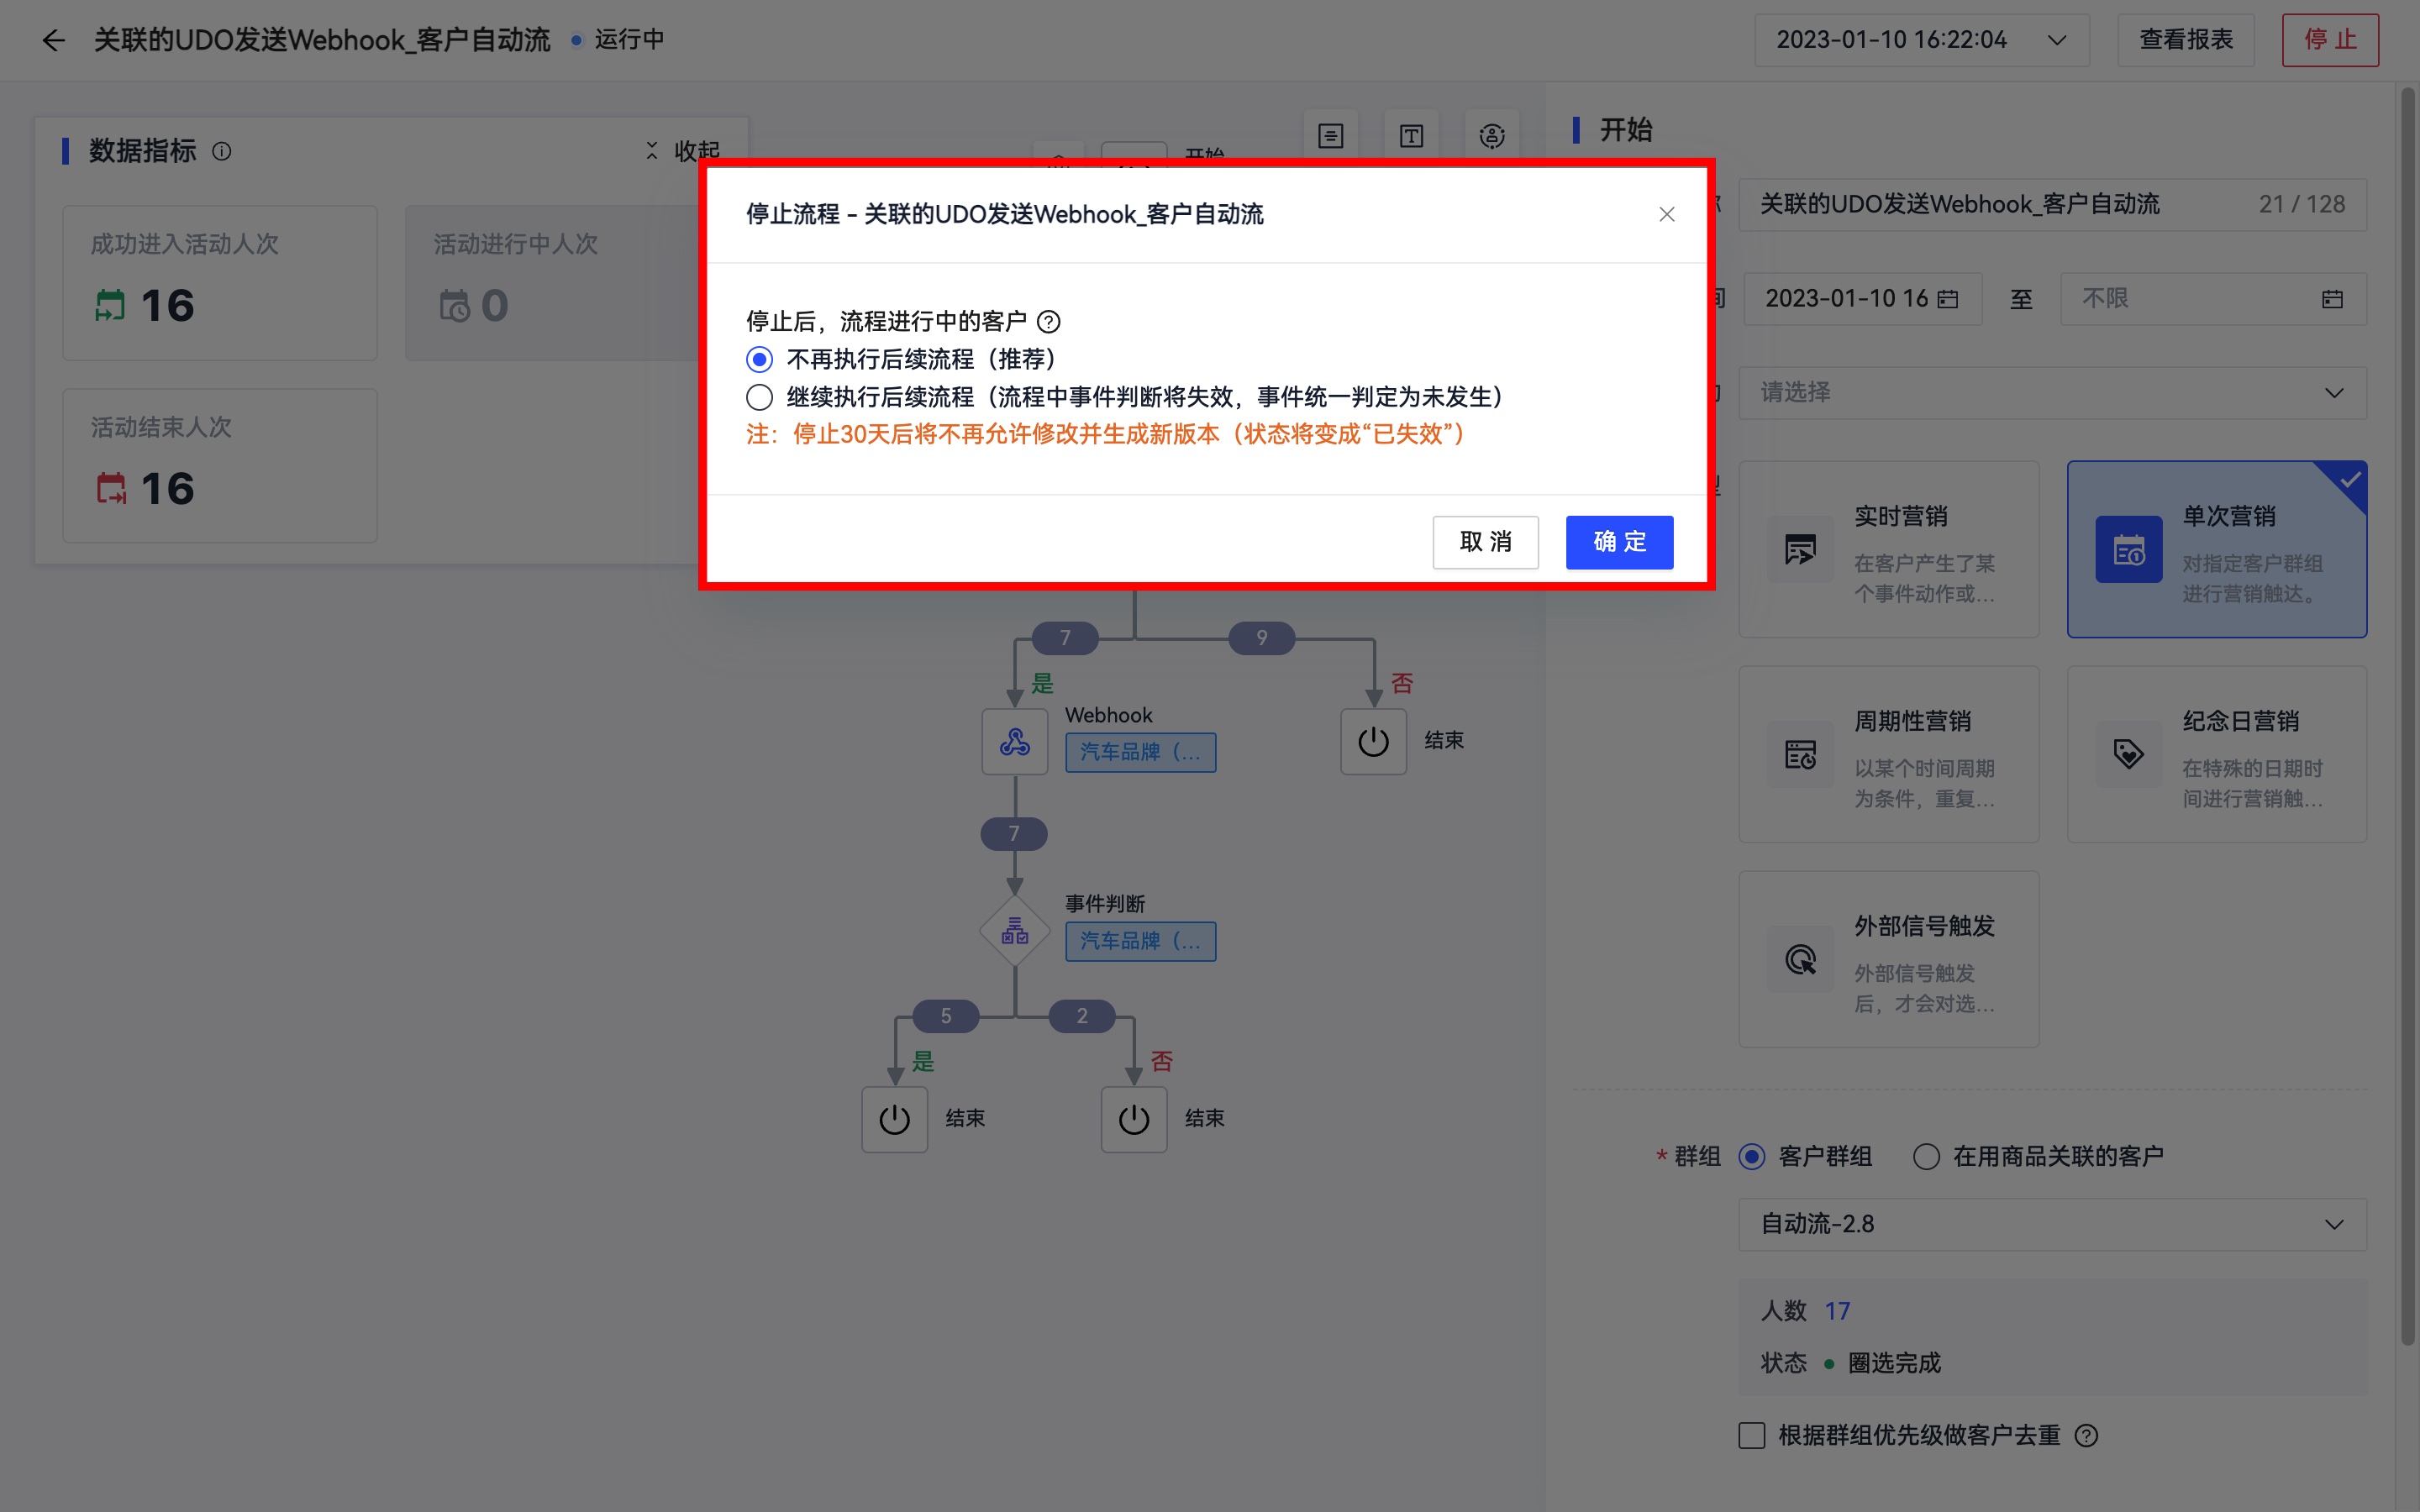Select the 客户群组 radio button
Image resolution: width=2420 pixels, height=1512 pixels.
click(x=1752, y=1157)
